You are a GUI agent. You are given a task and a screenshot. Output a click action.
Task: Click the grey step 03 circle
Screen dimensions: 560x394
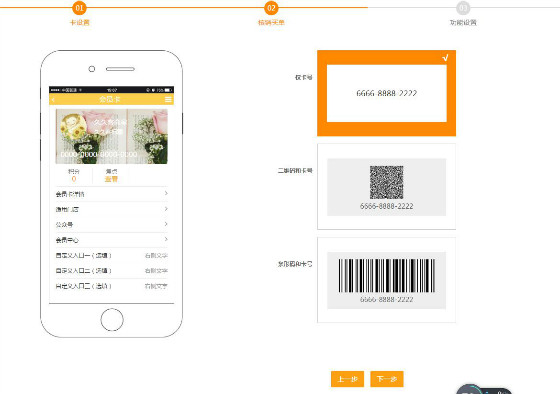click(x=463, y=8)
